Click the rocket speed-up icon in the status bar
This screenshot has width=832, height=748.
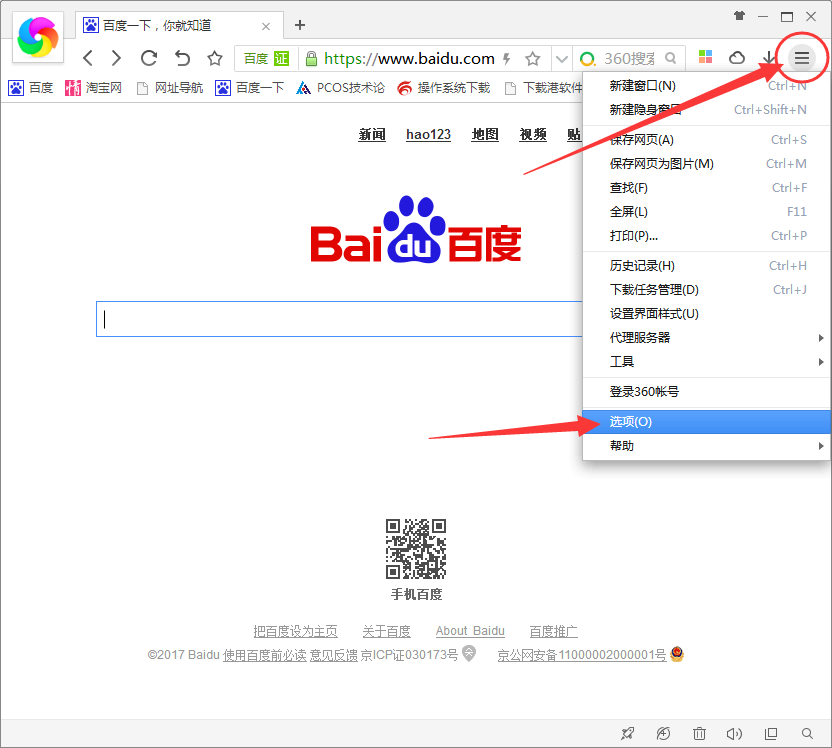(x=627, y=733)
